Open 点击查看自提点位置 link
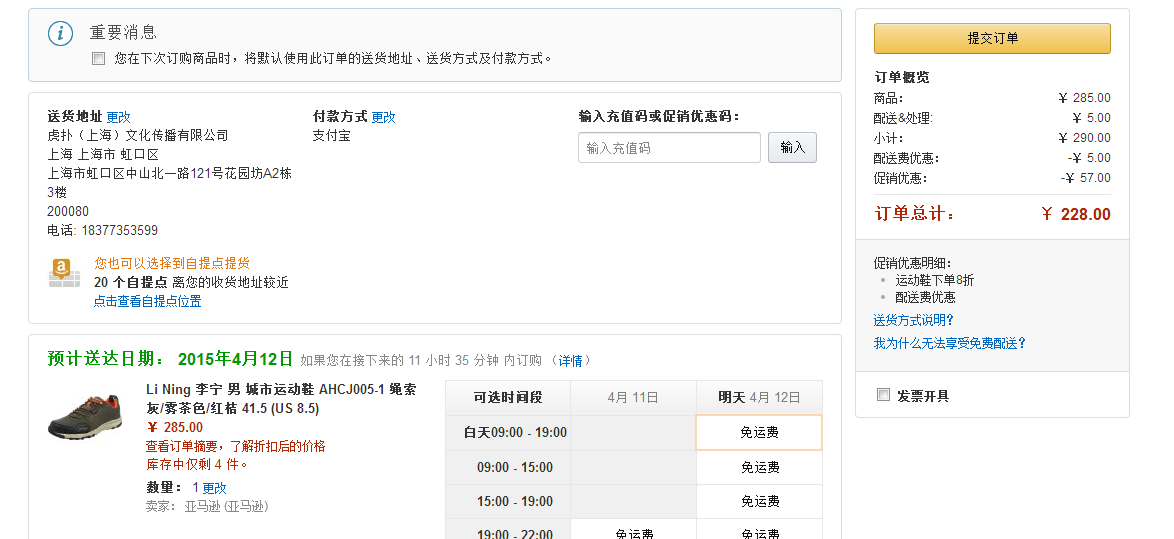This screenshot has width=1174, height=539. [x=147, y=301]
